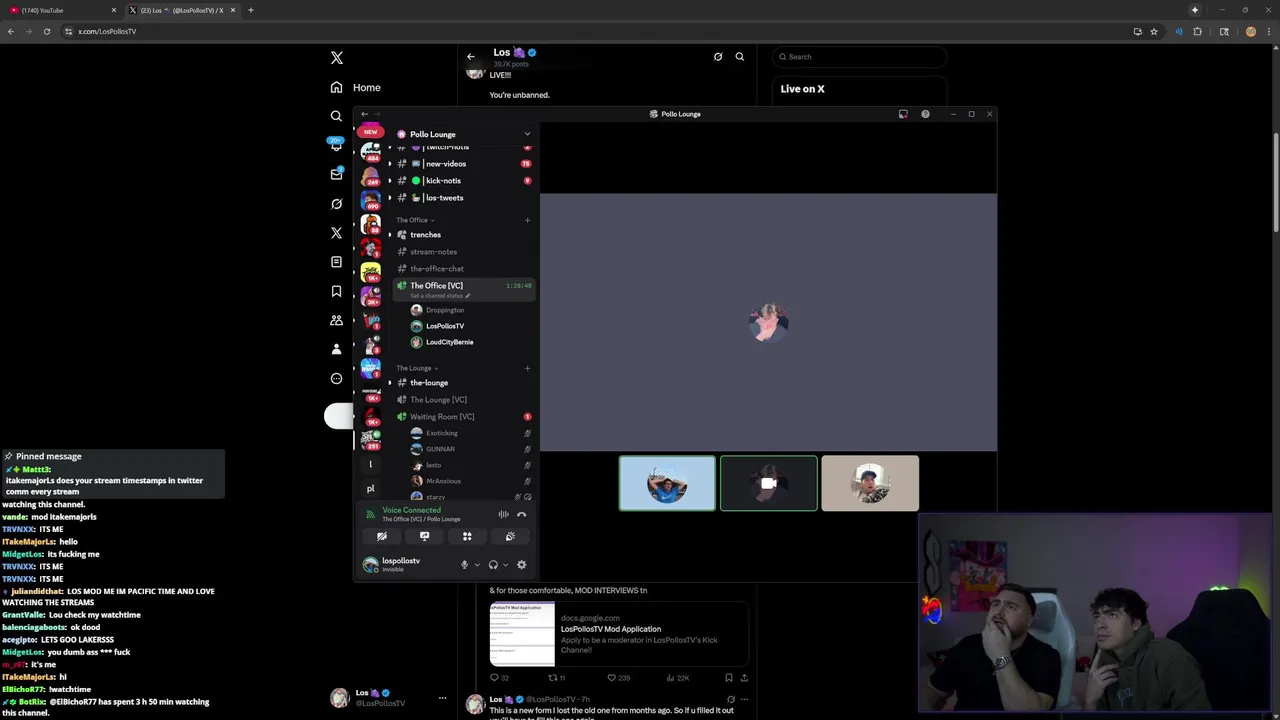Screen dimensions: 1280x720
Task: Open Messages envelope in X sidebar
Action: coord(337,174)
